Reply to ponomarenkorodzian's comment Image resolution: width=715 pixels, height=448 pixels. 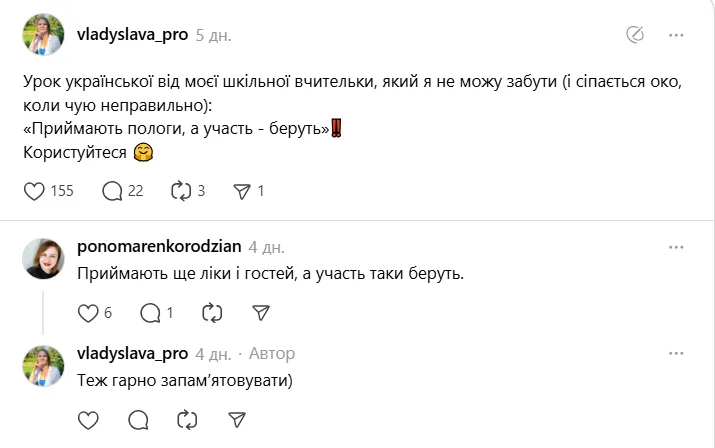click(151, 313)
